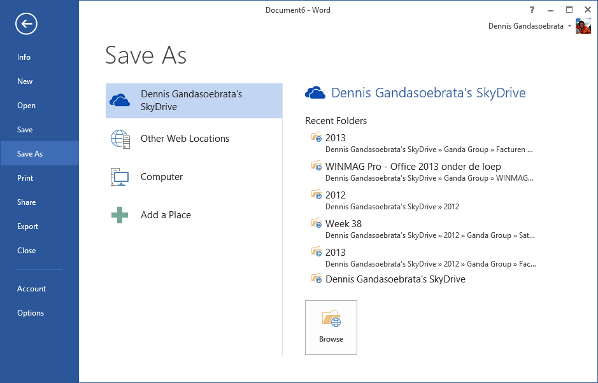Select Open in the backstage menu
Viewport: 598px width, 383px height.
coord(26,105)
